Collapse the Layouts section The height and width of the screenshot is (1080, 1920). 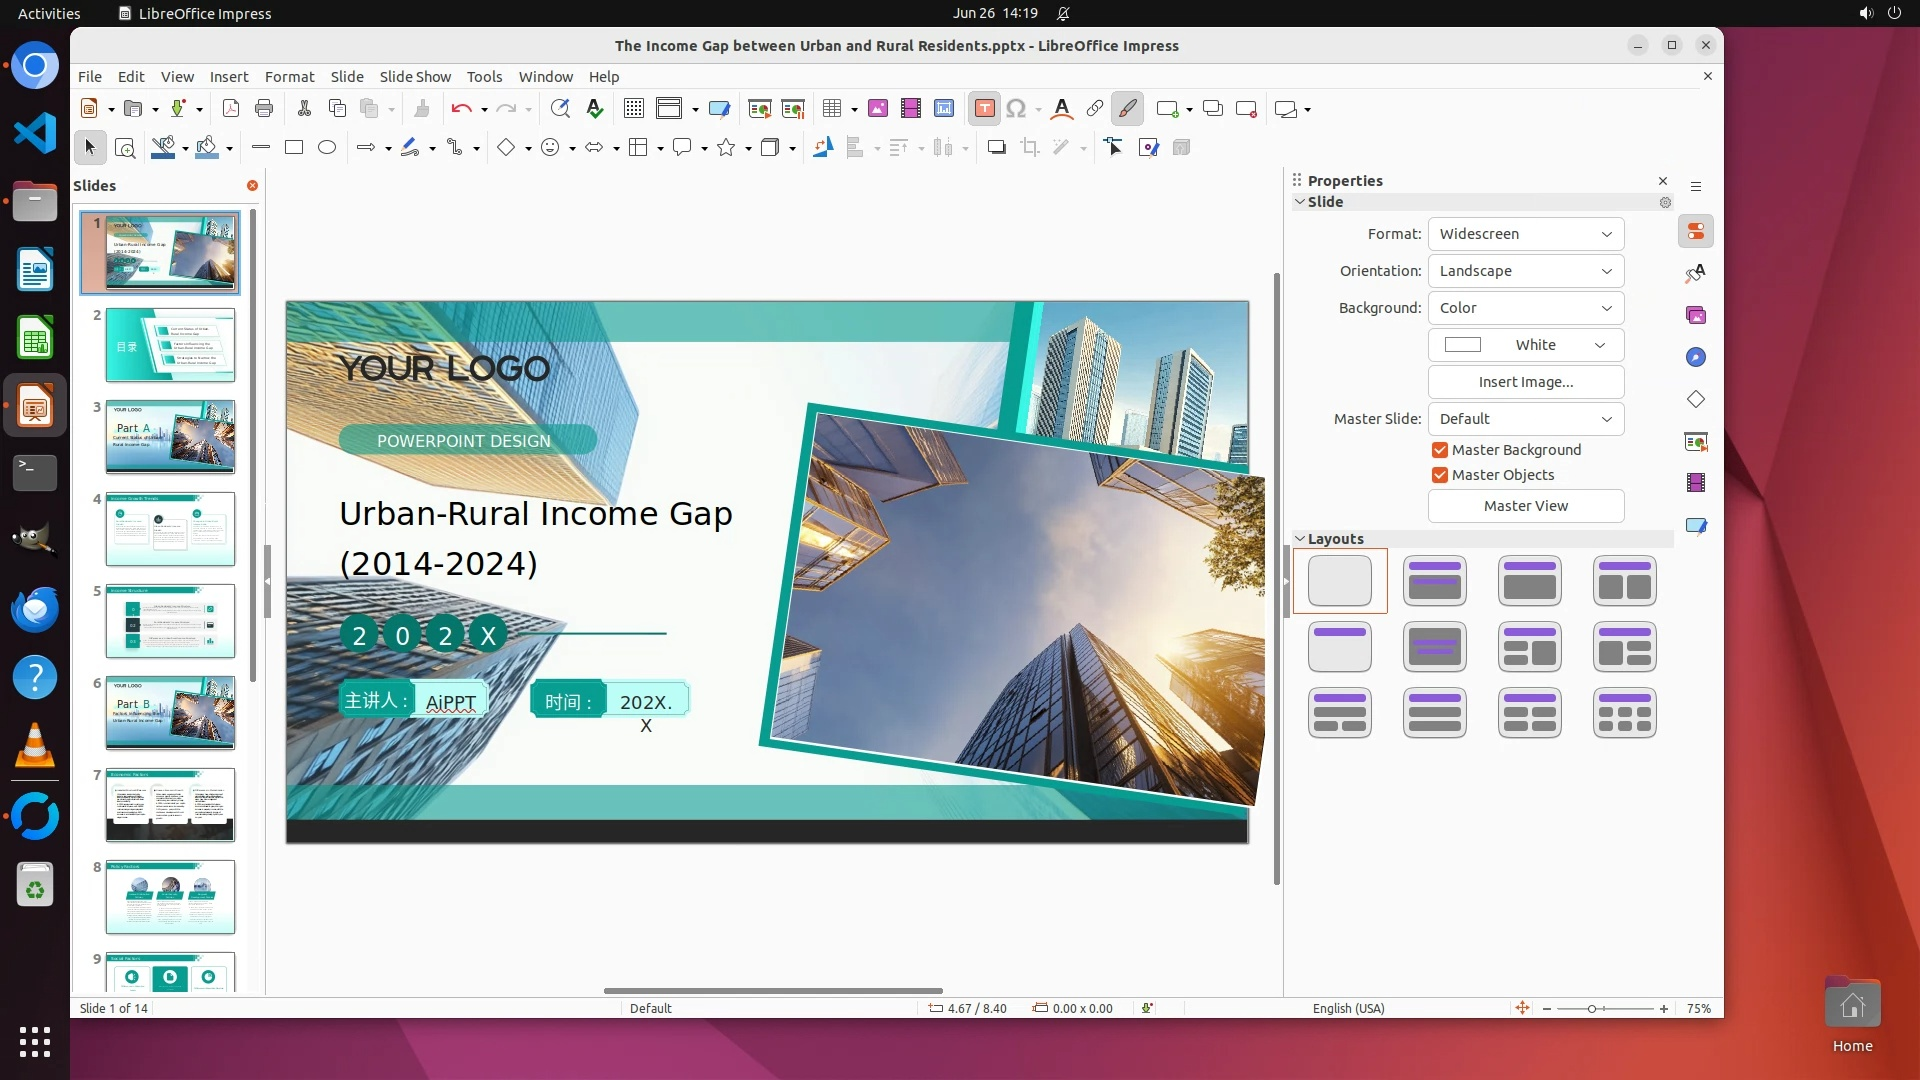pyautogui.click(x=1300, y=539)
